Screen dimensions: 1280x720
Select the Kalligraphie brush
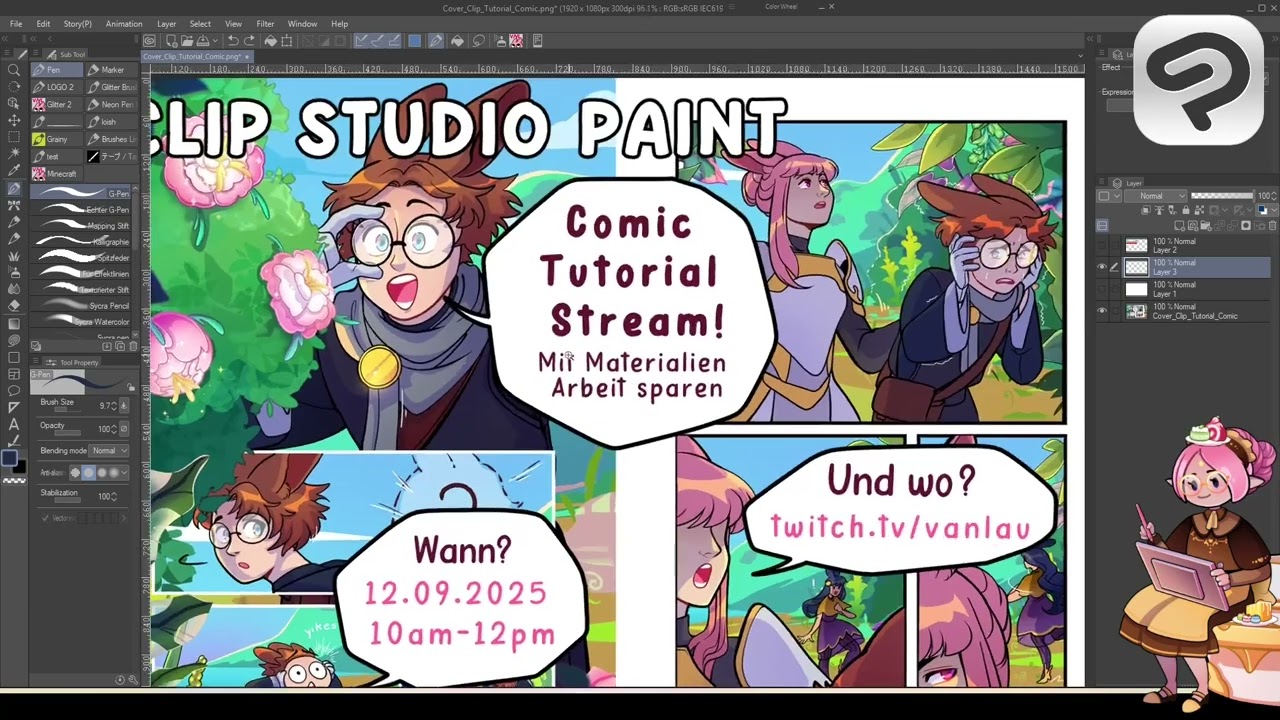(82, 242)
